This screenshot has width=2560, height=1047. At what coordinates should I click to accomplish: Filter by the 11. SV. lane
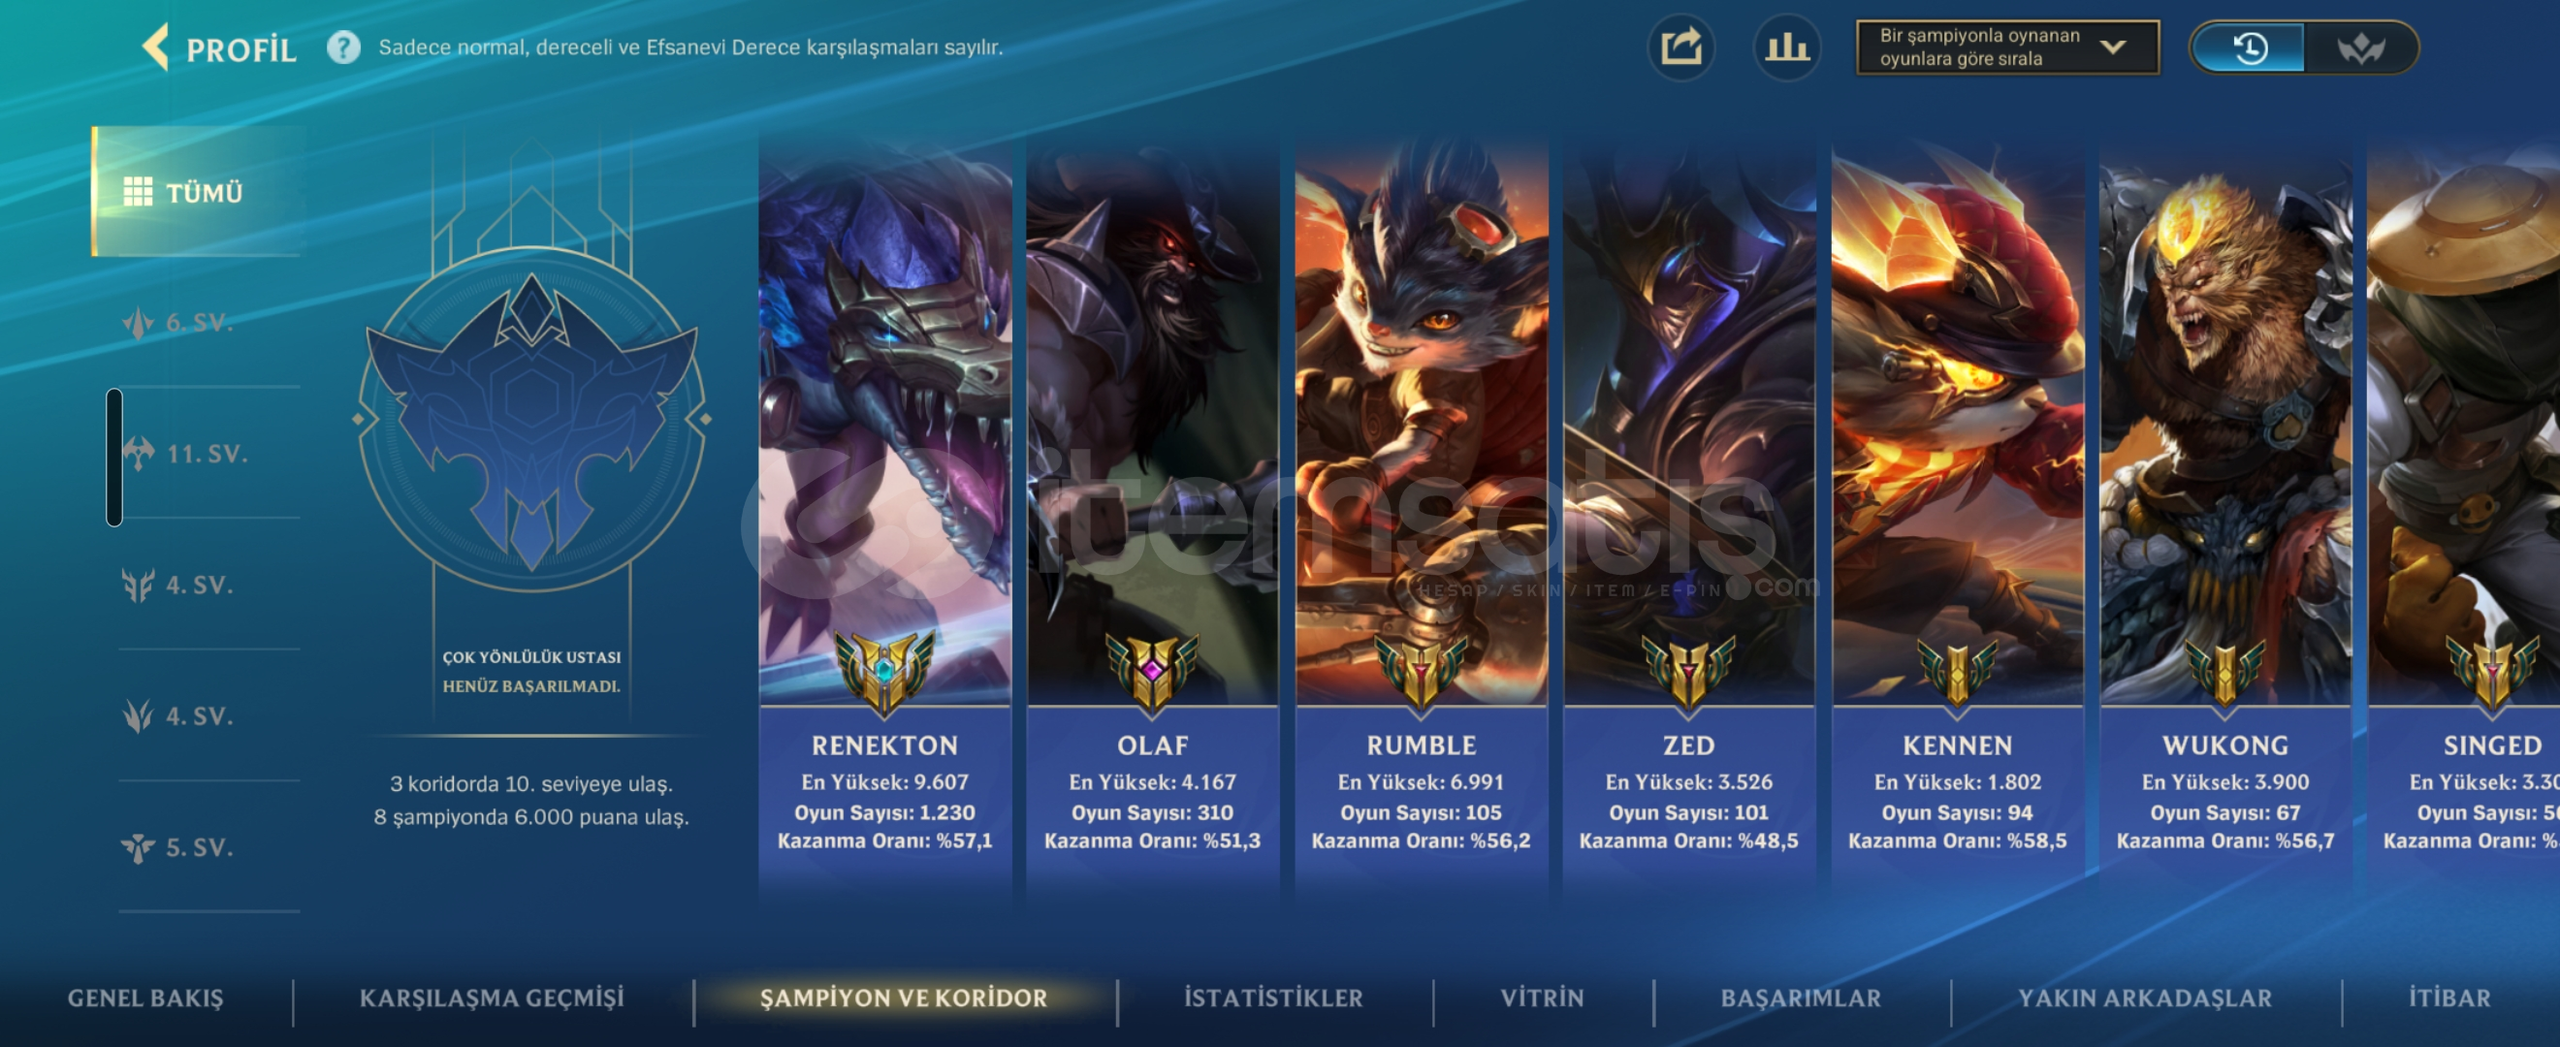point(208,453)
